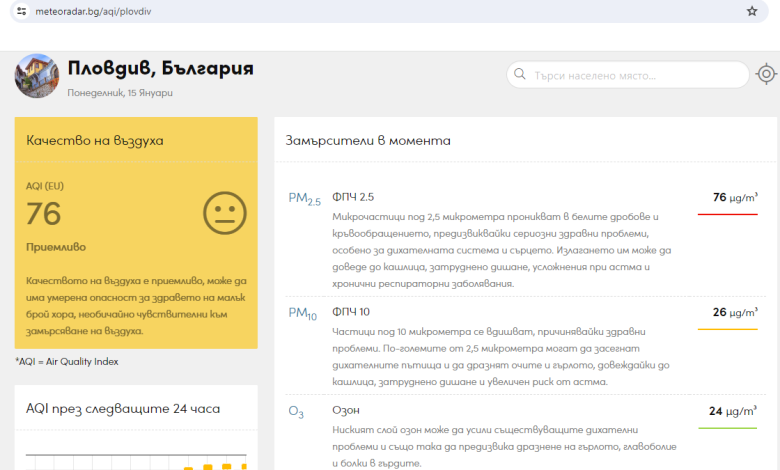Click the 'AQI (EU)' label
Screen dimensions: 780x470
45,186
